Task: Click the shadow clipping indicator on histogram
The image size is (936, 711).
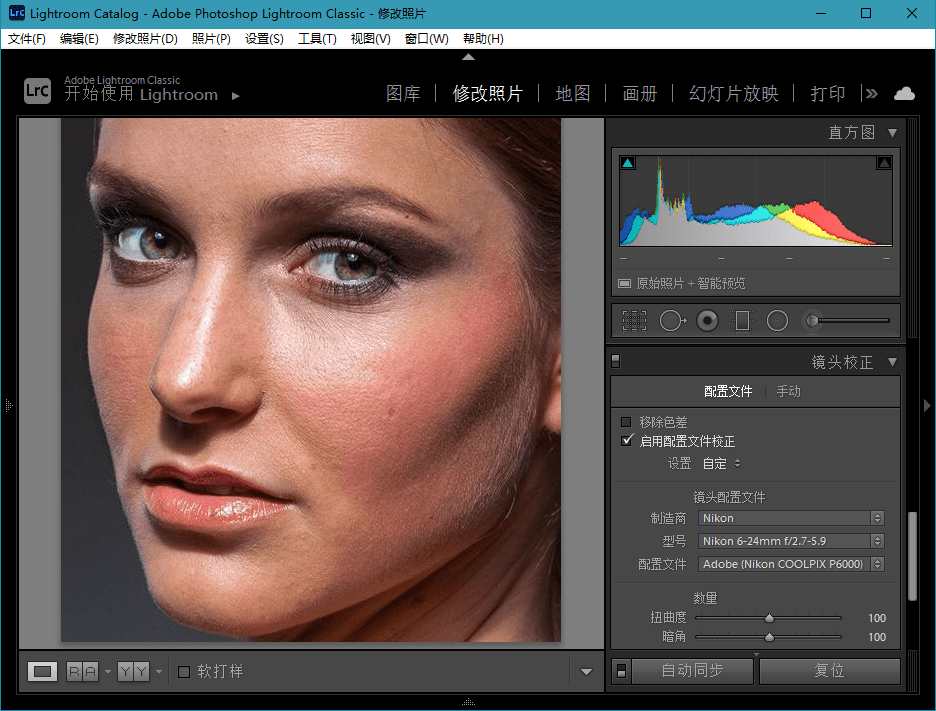Action: tap(626, 161)
